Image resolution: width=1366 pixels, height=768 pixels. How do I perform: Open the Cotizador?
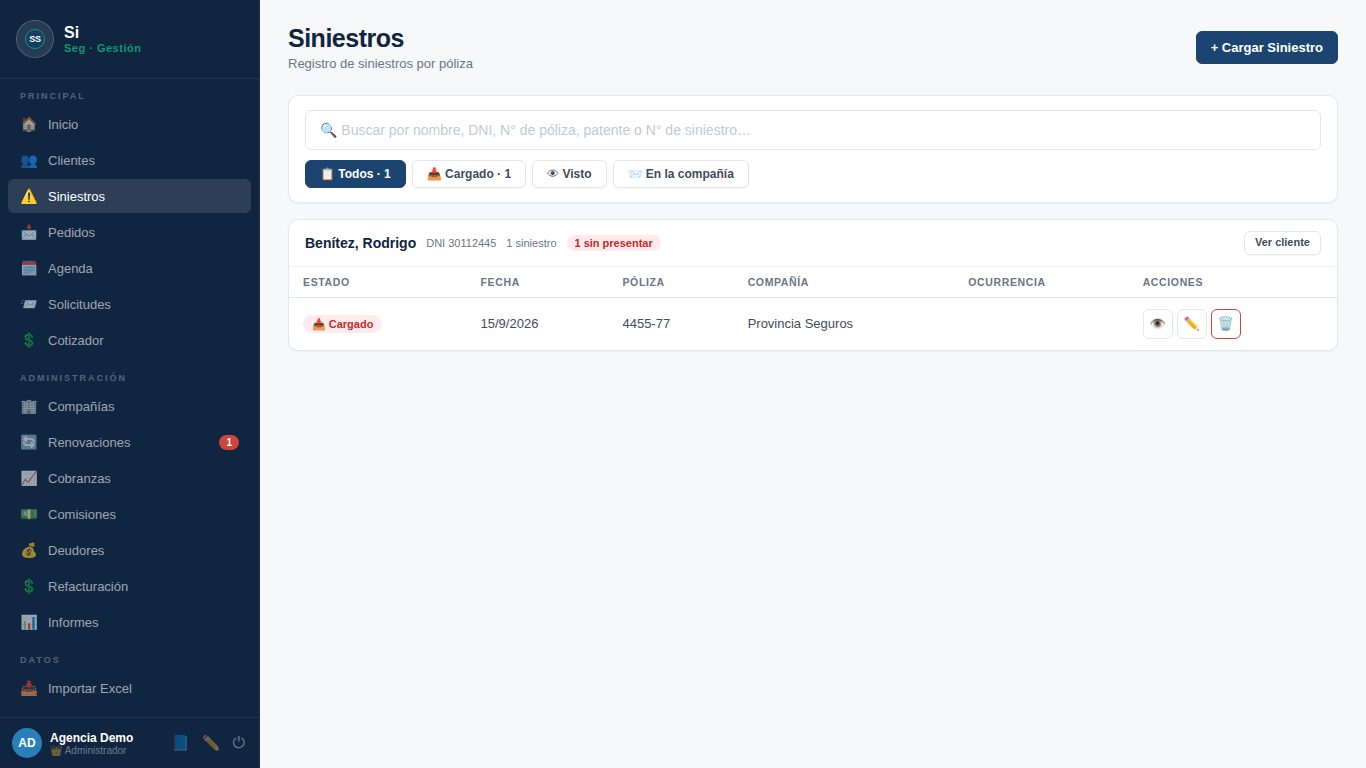(x=129, y=341)
